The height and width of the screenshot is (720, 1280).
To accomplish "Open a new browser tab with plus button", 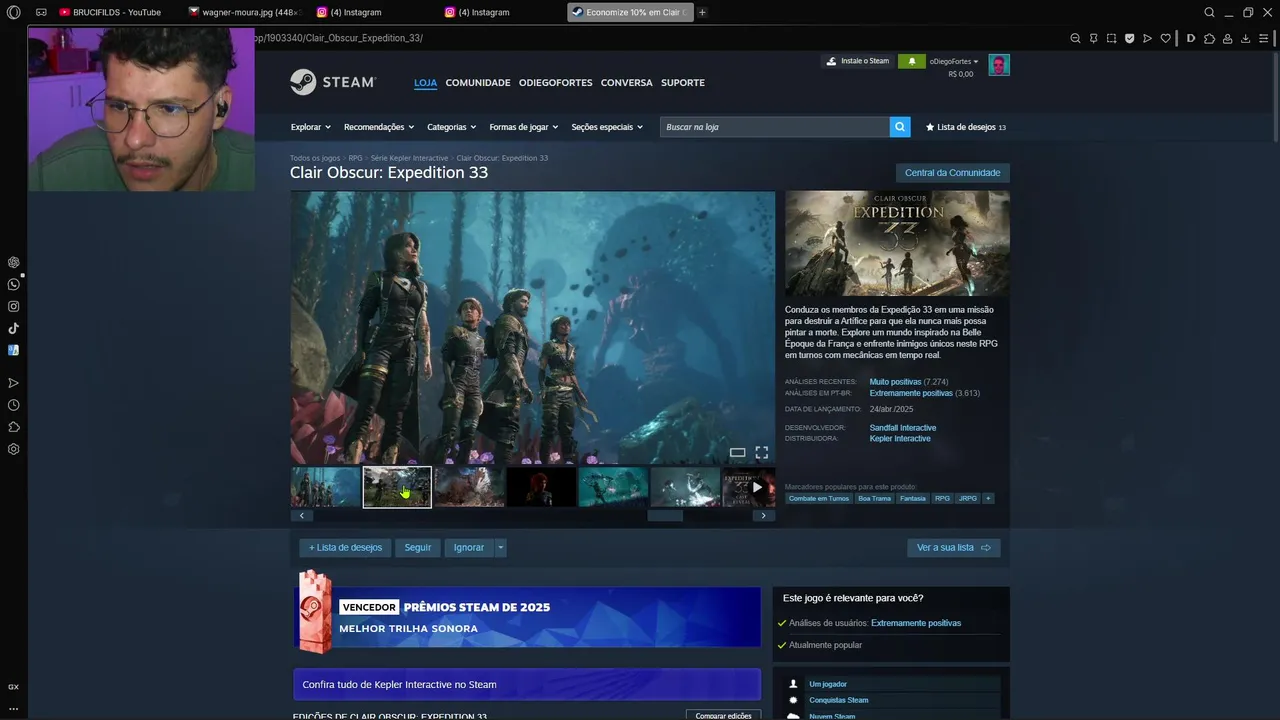I will click(x=702, y=12).
